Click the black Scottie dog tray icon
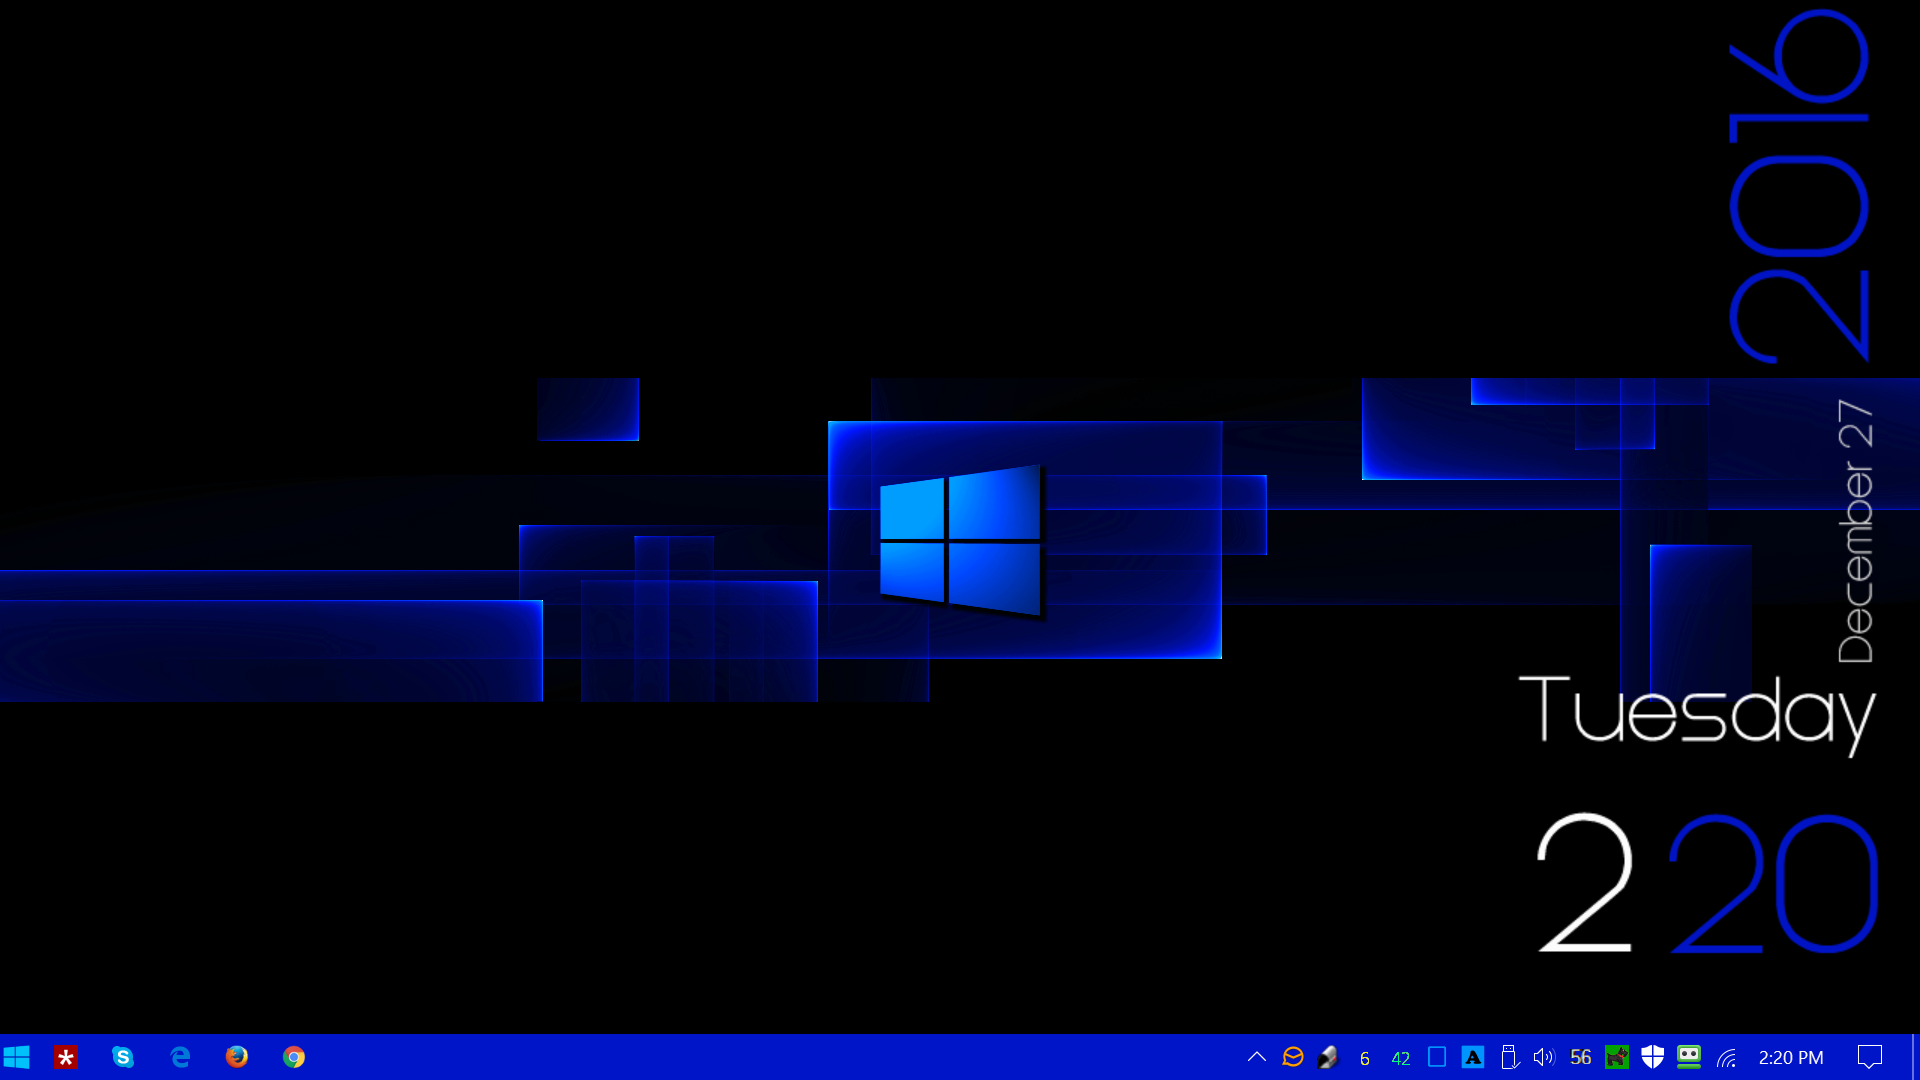The image size is (1920, 1080). tap(1617, 1057)
